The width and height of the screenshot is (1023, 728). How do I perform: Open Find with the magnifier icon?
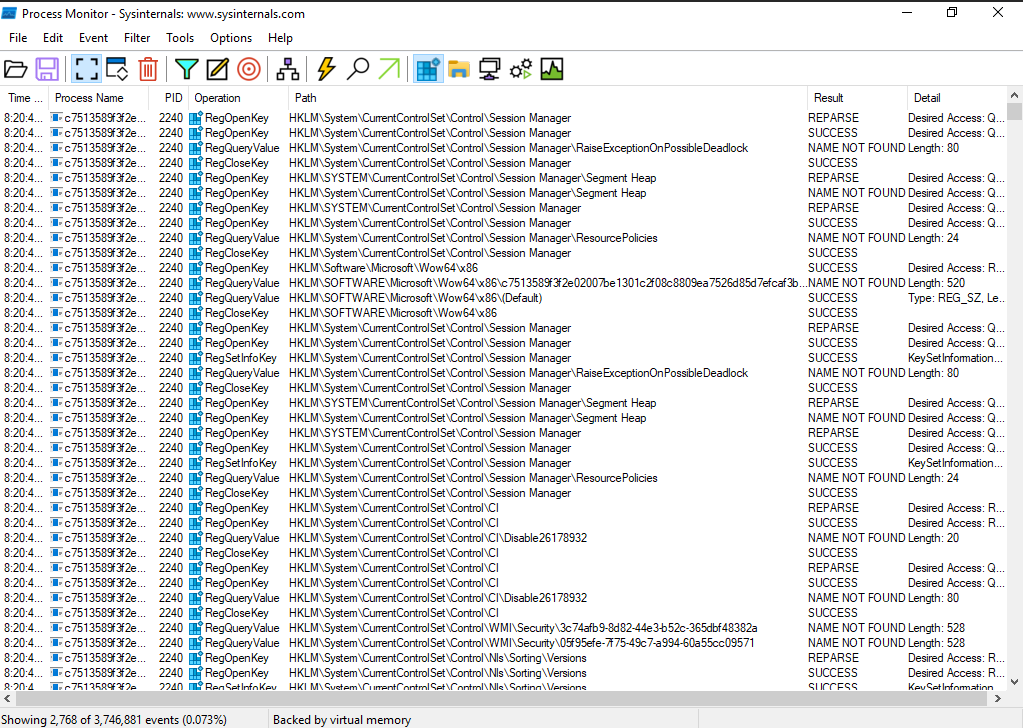click(x=358, y=69)
